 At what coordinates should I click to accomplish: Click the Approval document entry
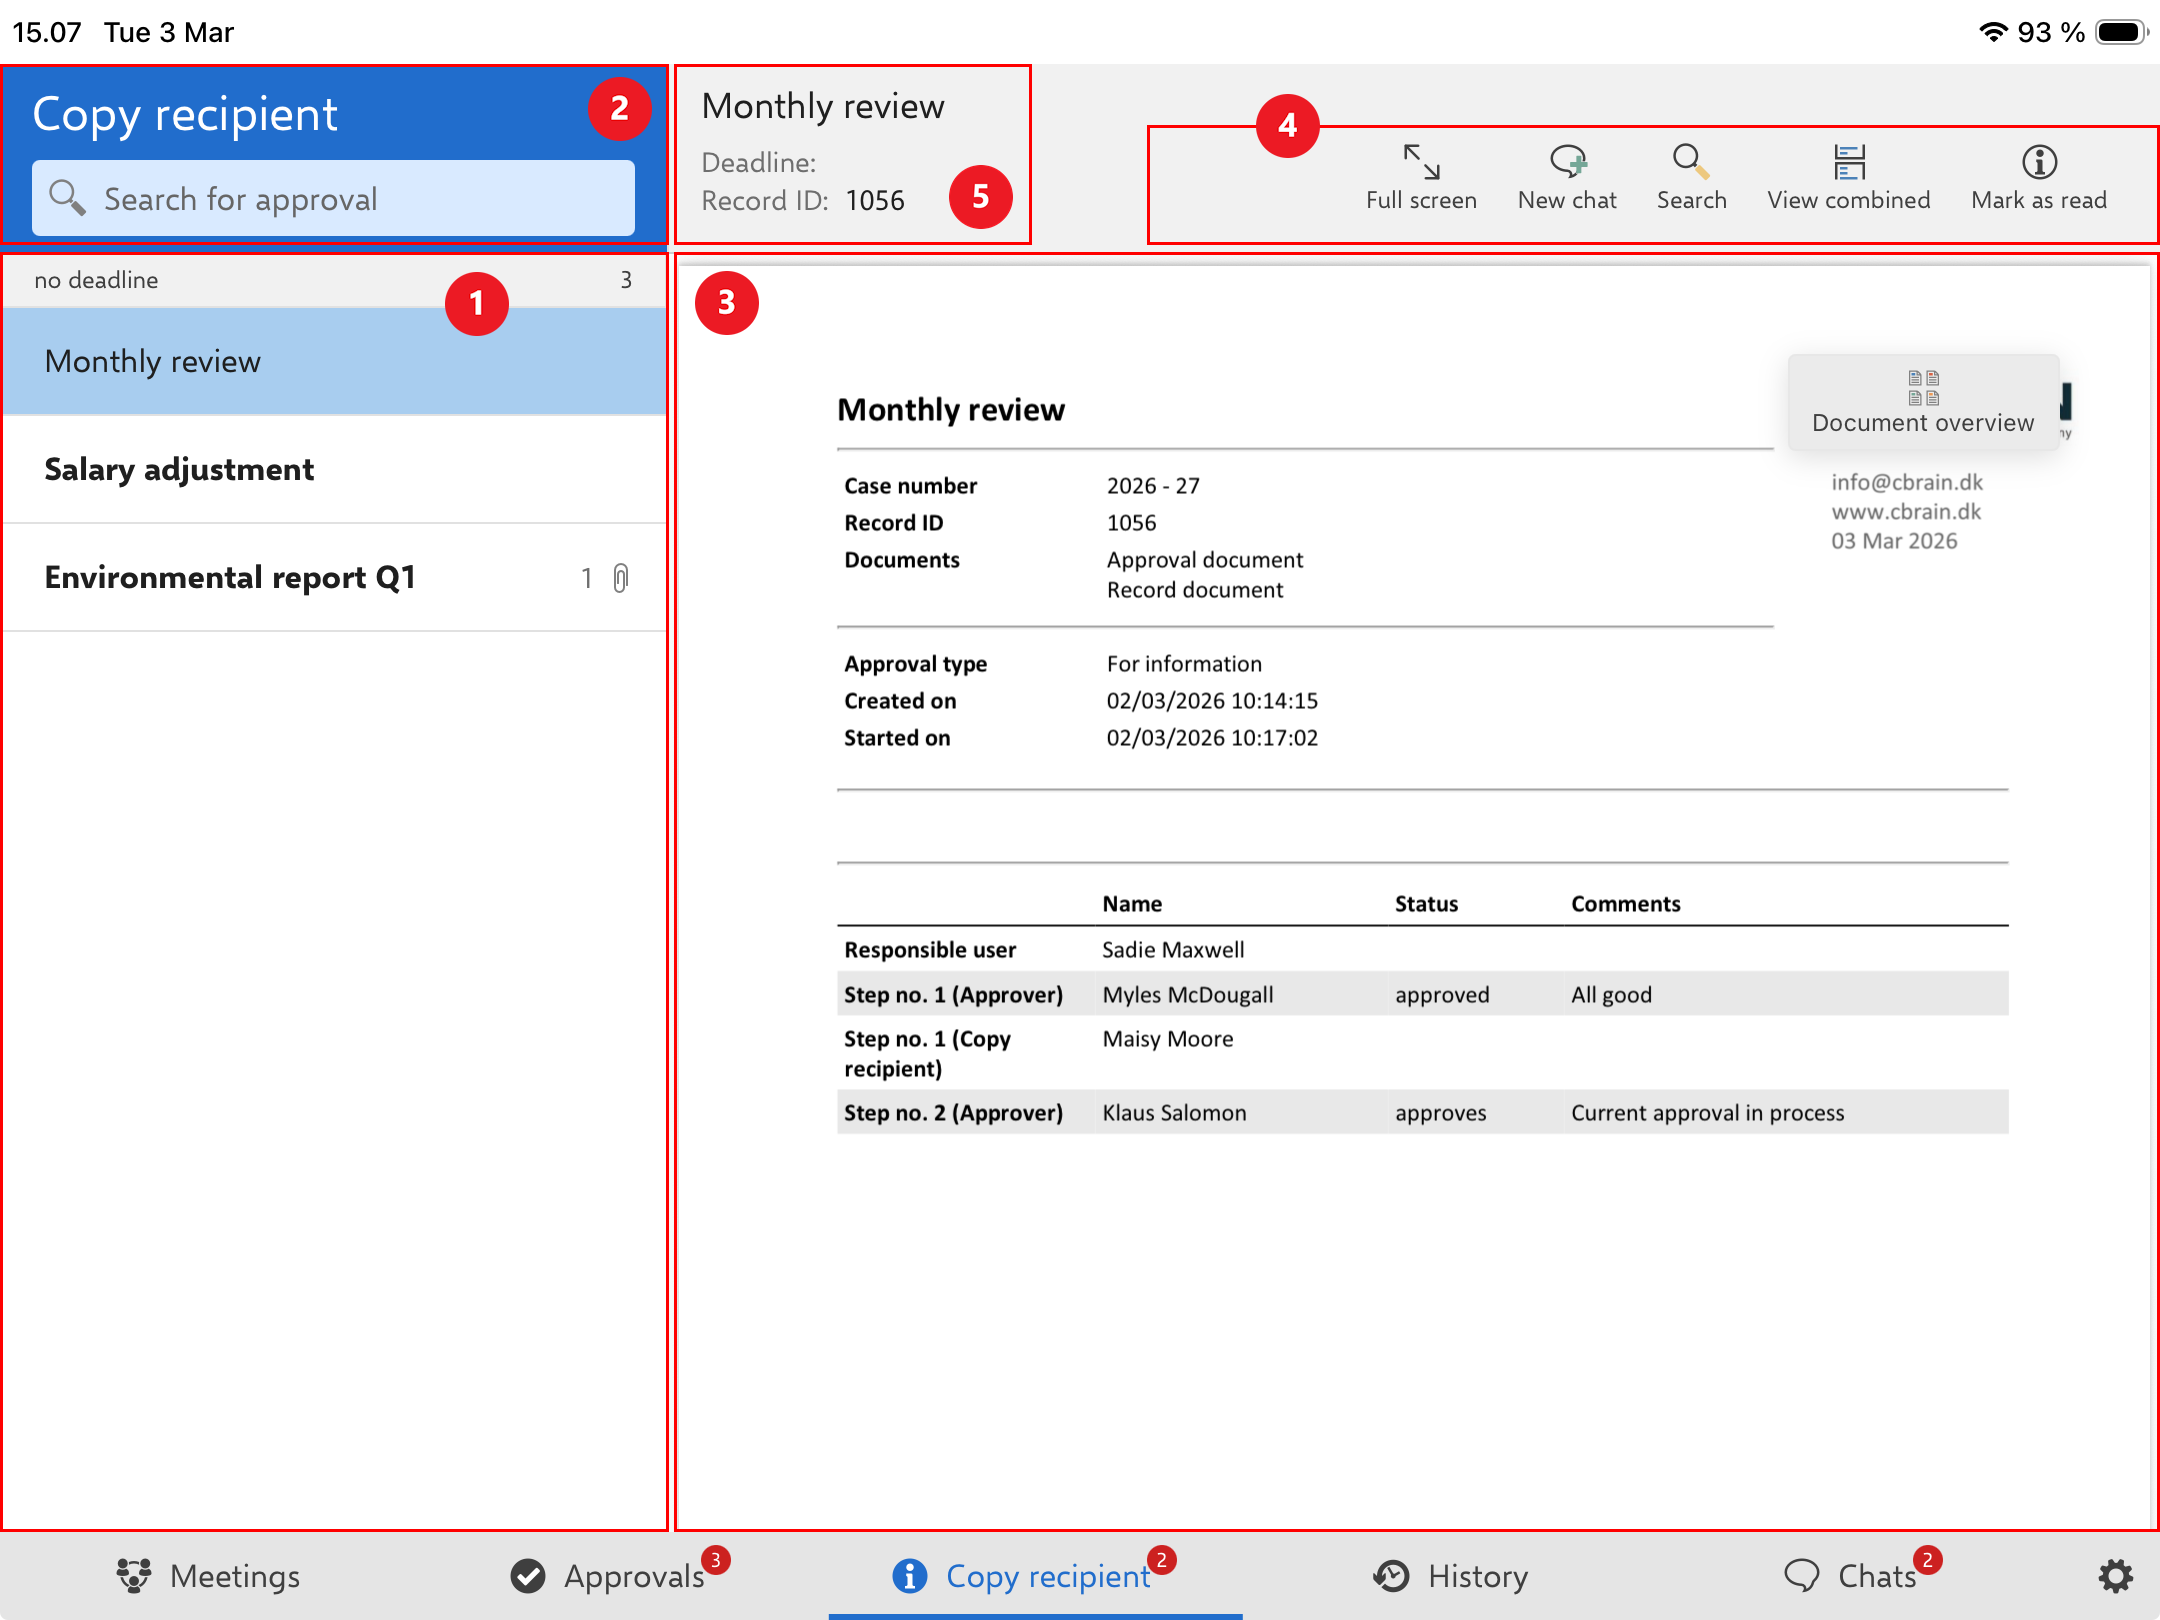click(x=1205, y=560)
